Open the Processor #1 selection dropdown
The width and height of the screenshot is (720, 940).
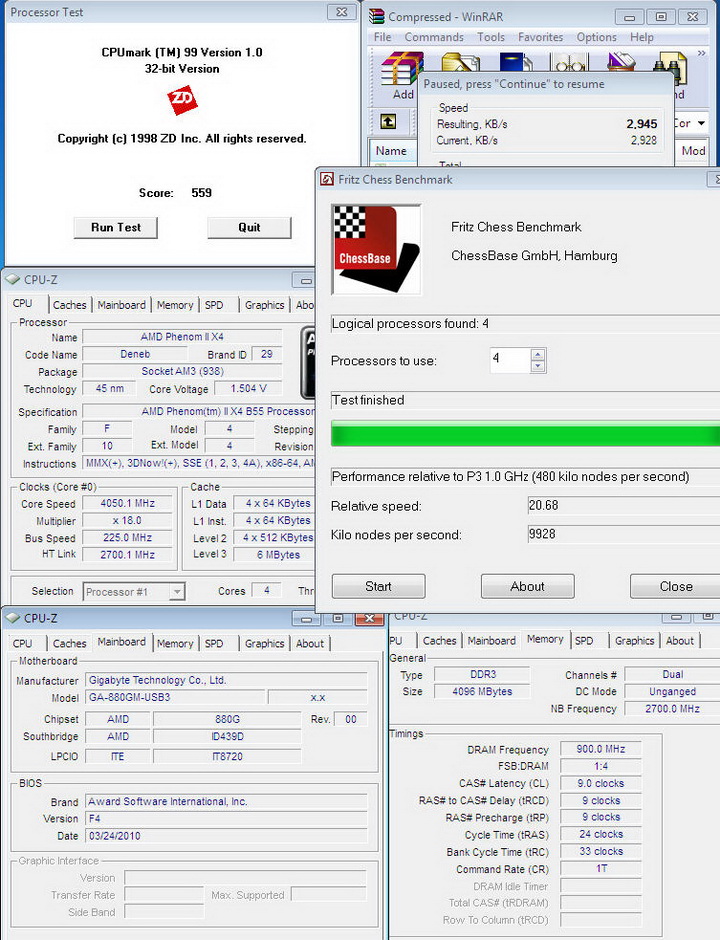pyautogui.click(x=176, y=592)
